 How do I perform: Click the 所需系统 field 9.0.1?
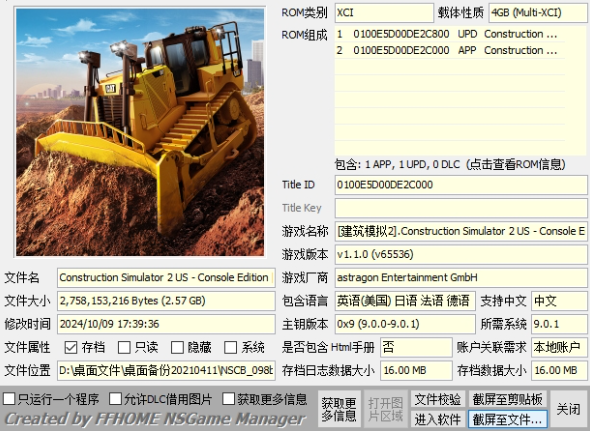[x=559, y=324]
